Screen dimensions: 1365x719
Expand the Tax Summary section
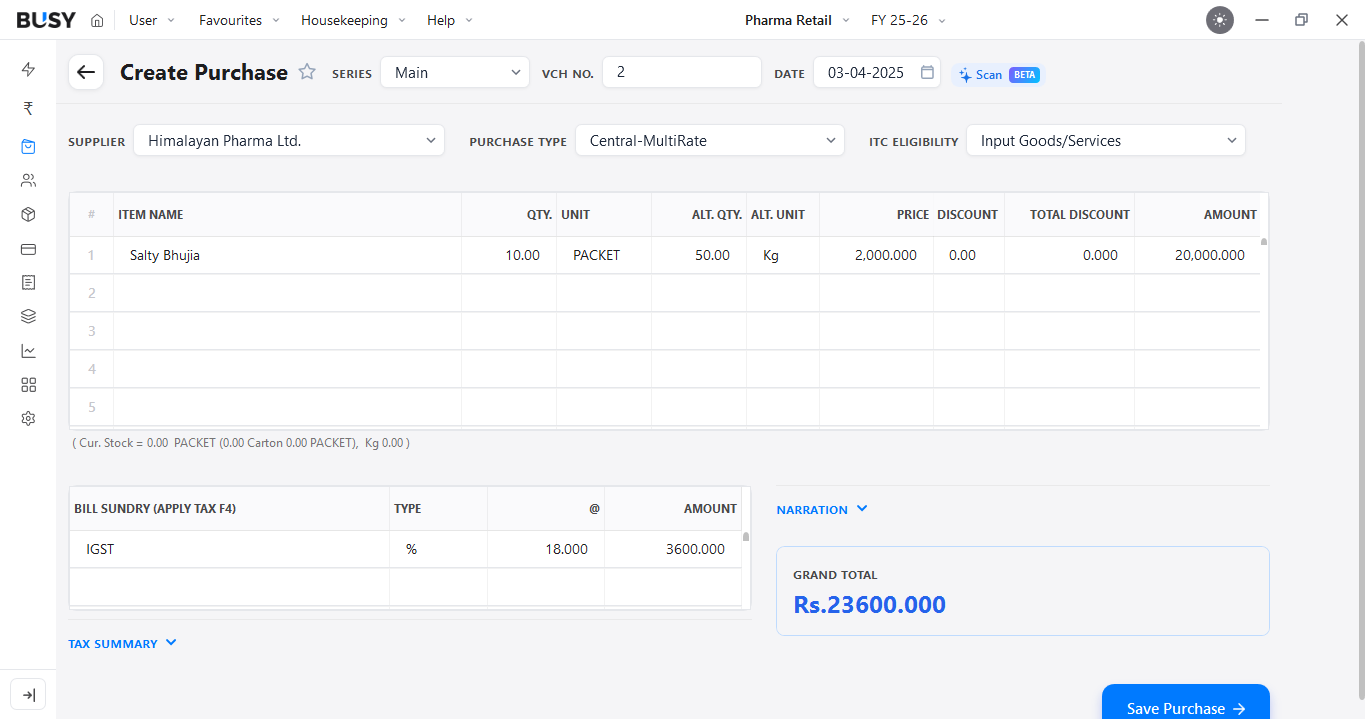(123, 643)
